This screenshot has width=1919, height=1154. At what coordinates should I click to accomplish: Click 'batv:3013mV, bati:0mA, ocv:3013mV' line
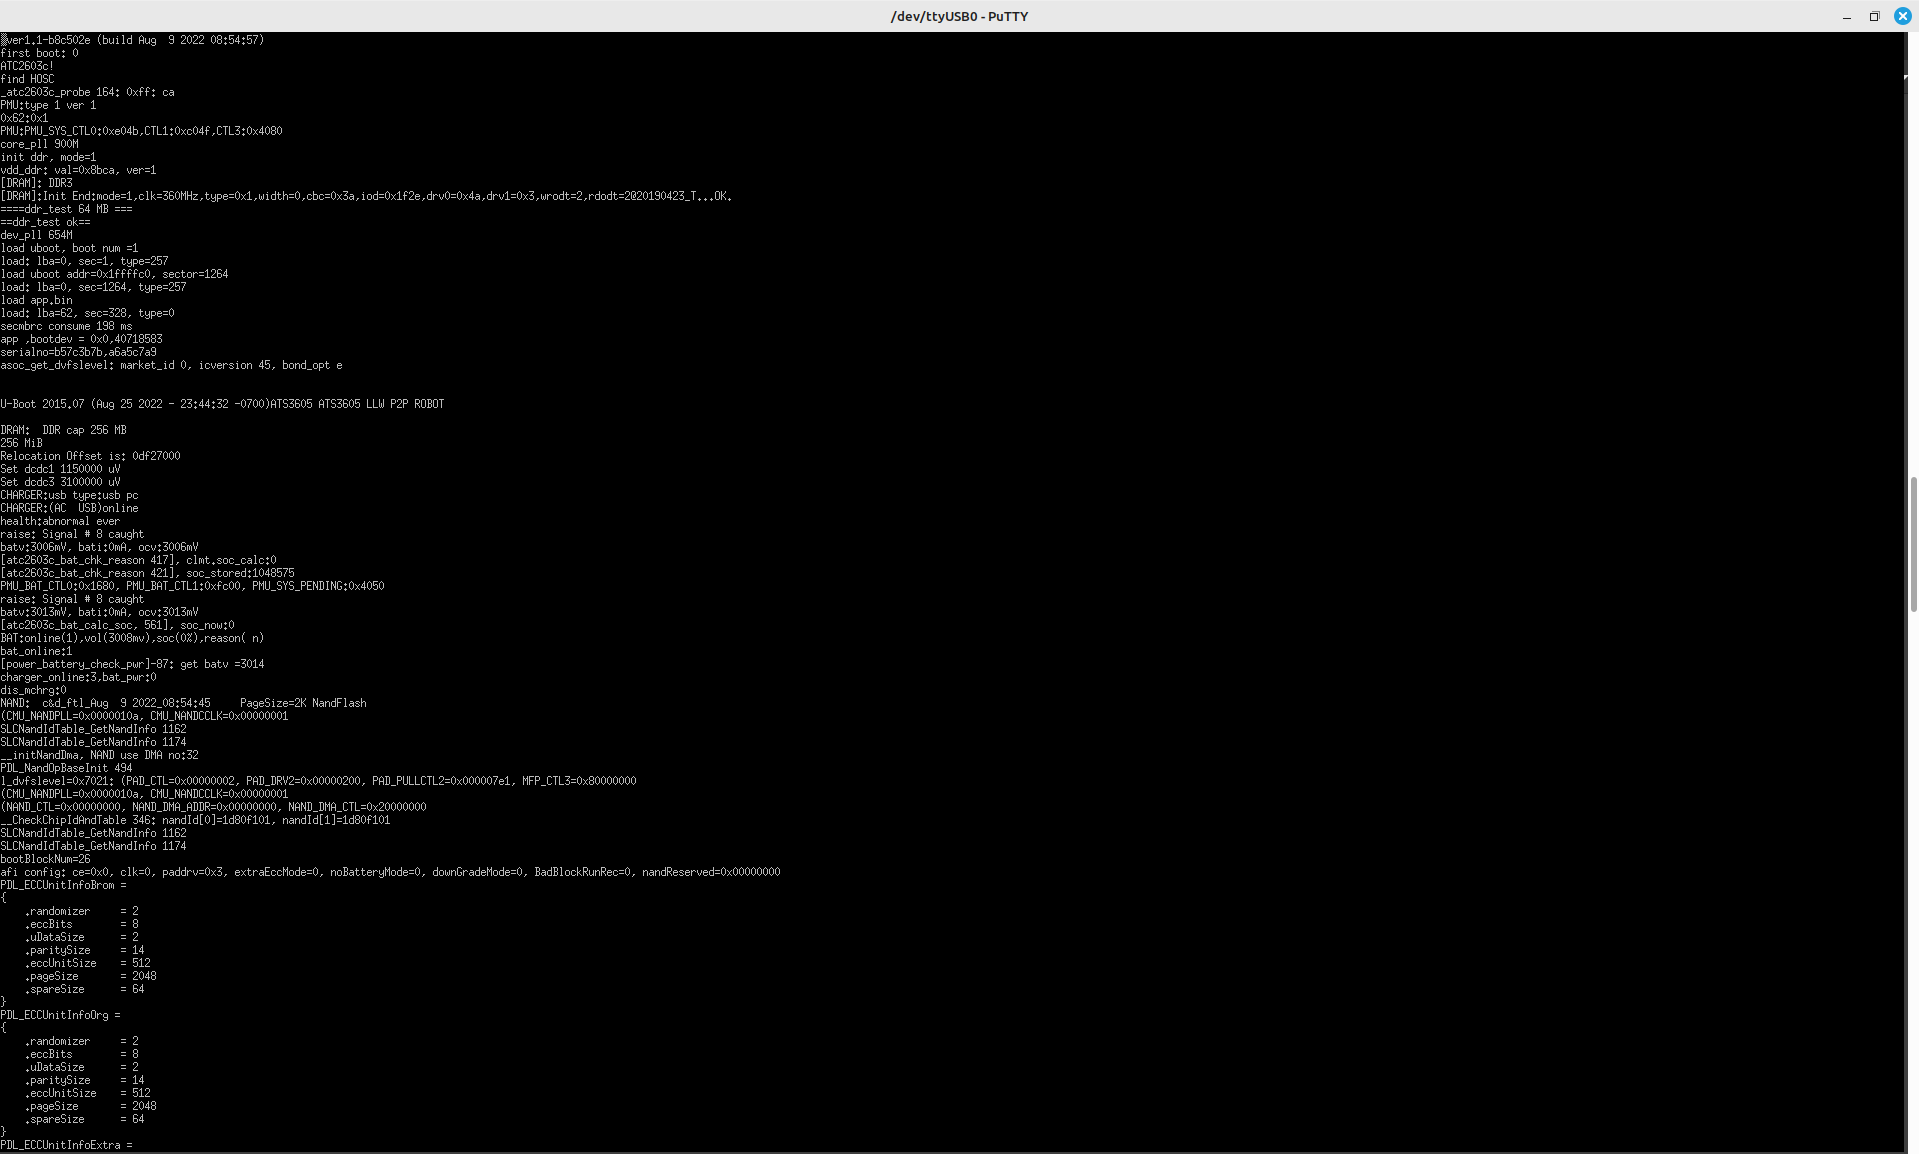tap(99, 612)
